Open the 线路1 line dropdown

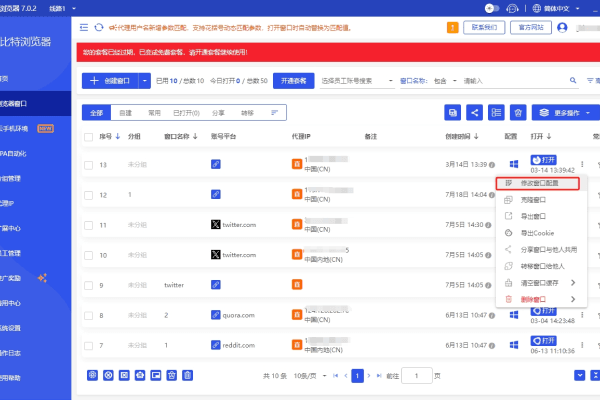[62, 8]
